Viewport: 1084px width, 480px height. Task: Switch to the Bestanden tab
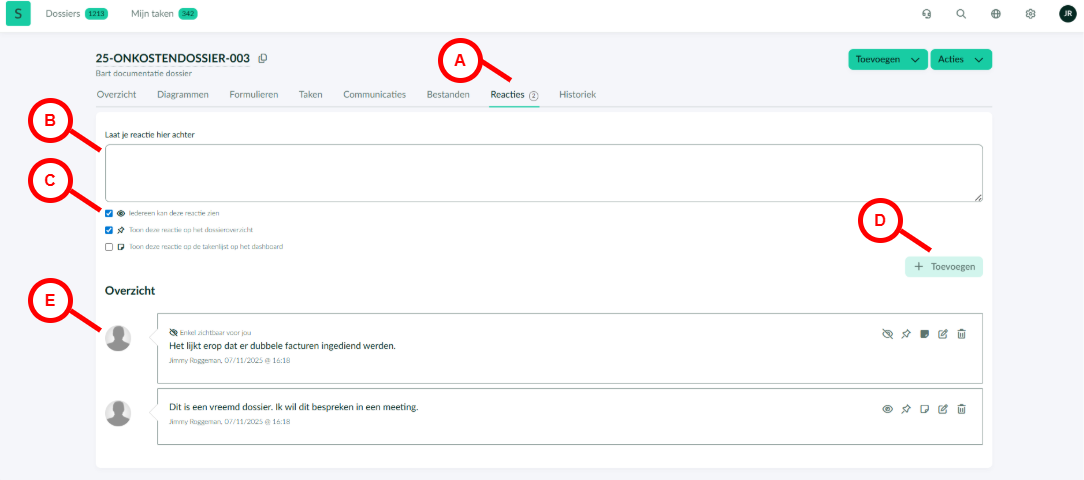448,95
